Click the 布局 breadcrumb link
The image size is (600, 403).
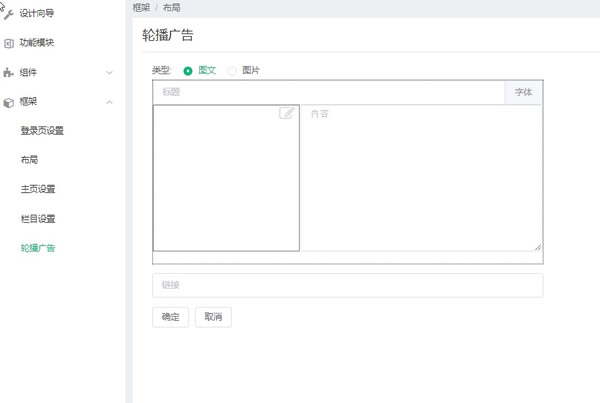(172, 7)
